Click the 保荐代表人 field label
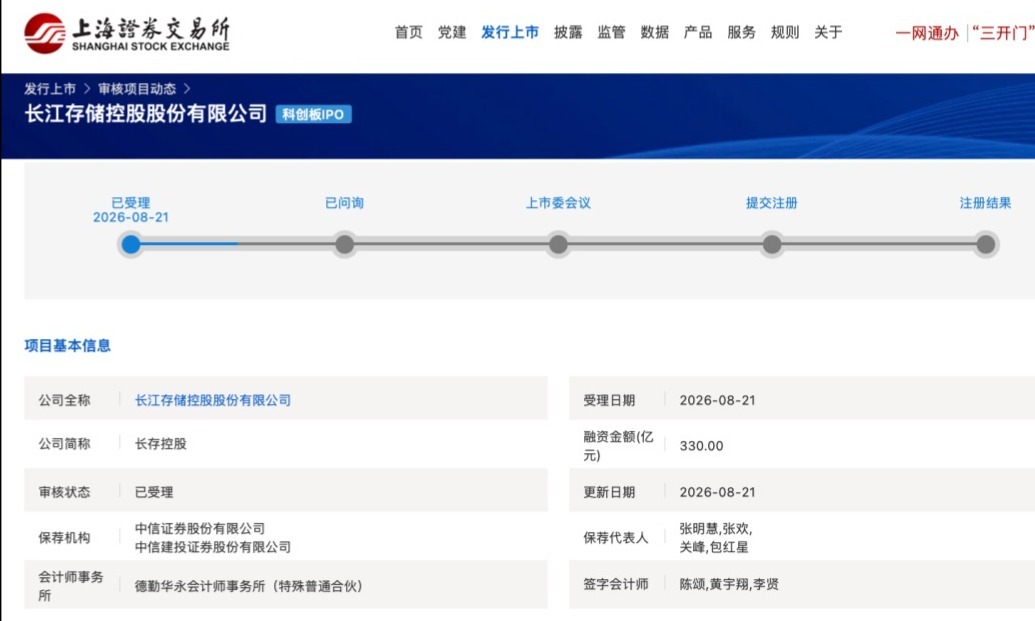The height and width of the screenshot is (621, 1035). [x=615, y=538]
